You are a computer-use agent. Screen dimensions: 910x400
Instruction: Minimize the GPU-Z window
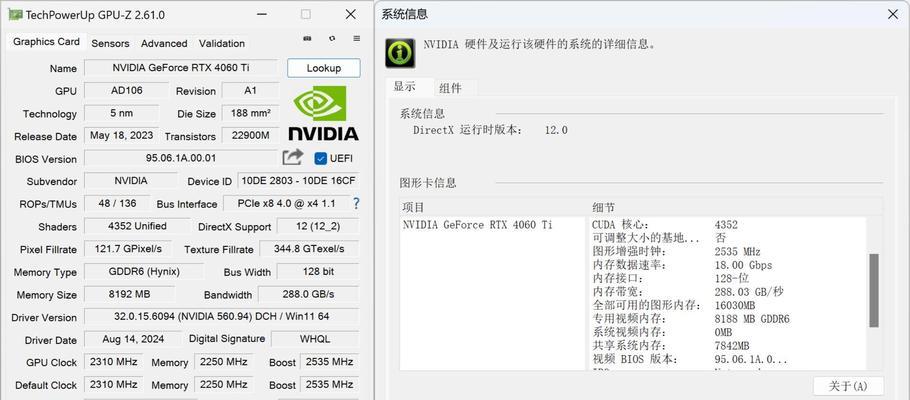[262, 15]
